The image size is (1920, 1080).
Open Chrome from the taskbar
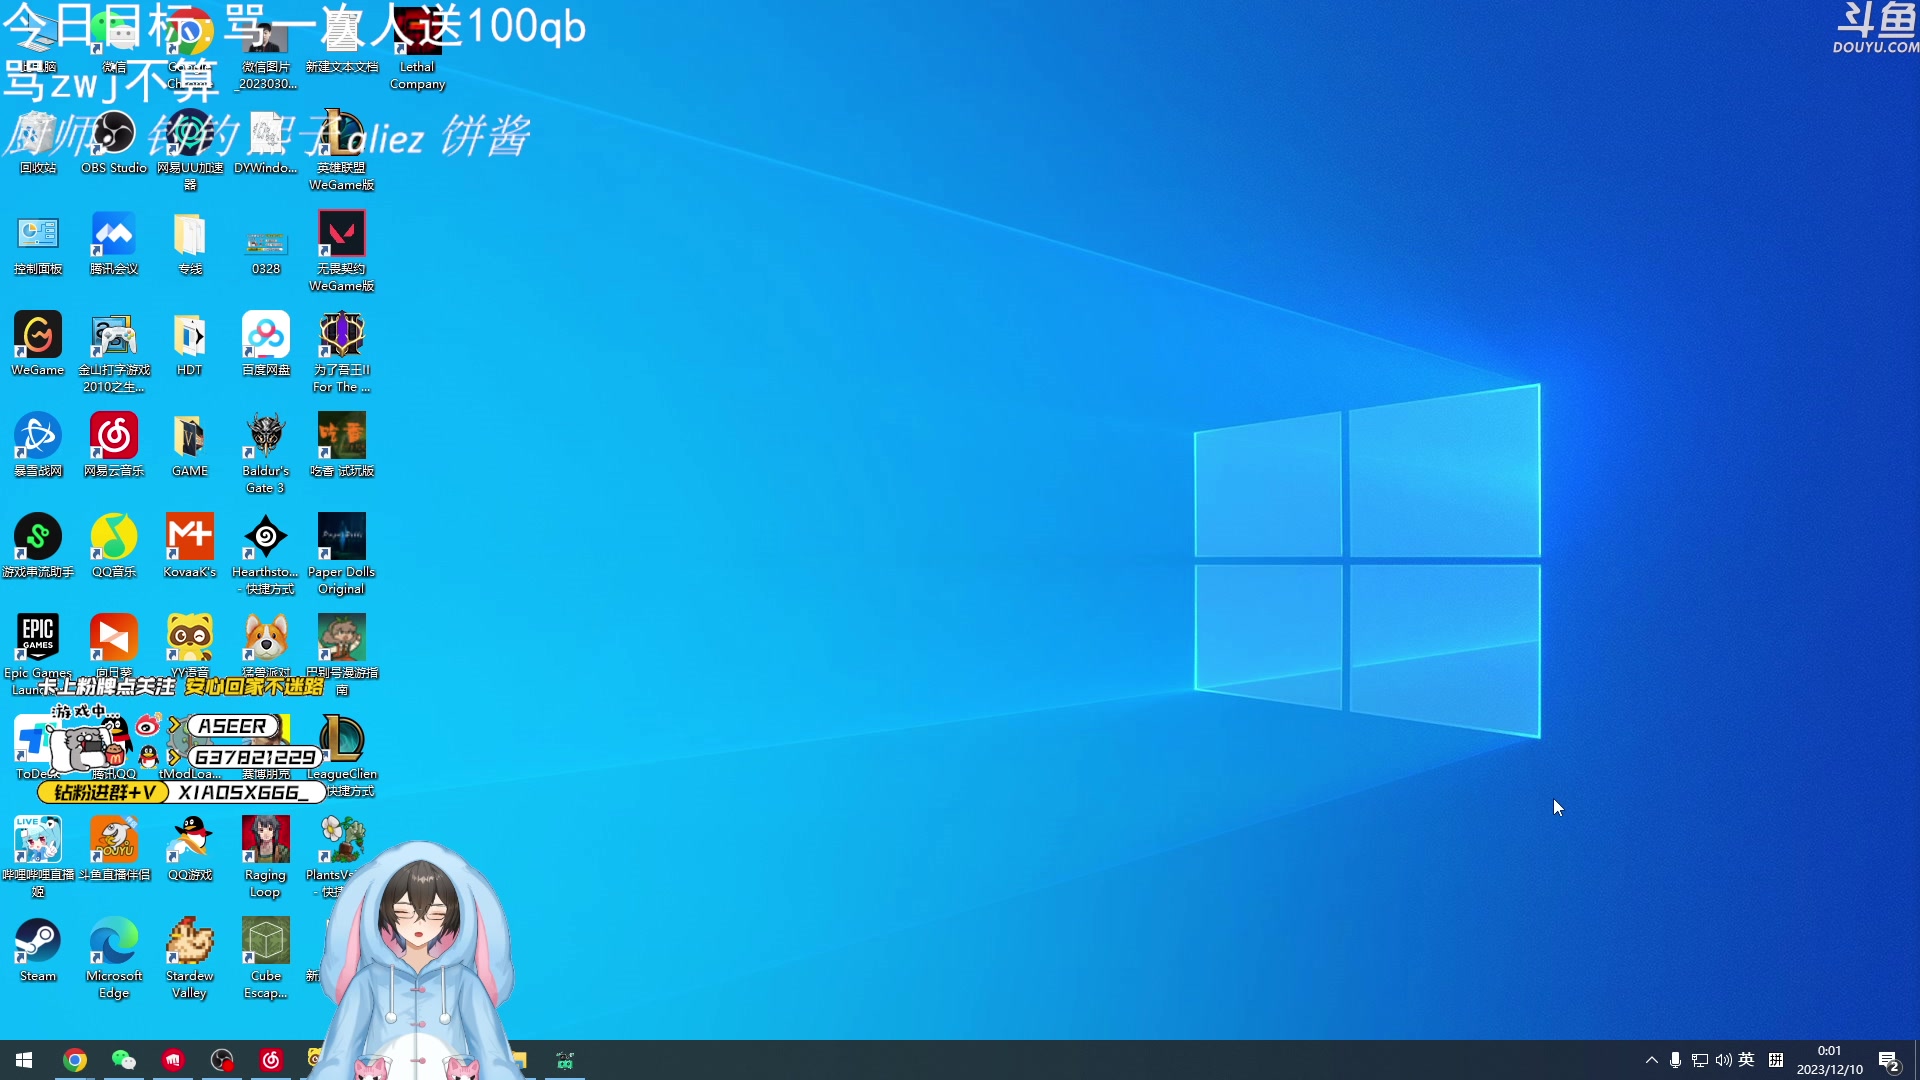75,1060
